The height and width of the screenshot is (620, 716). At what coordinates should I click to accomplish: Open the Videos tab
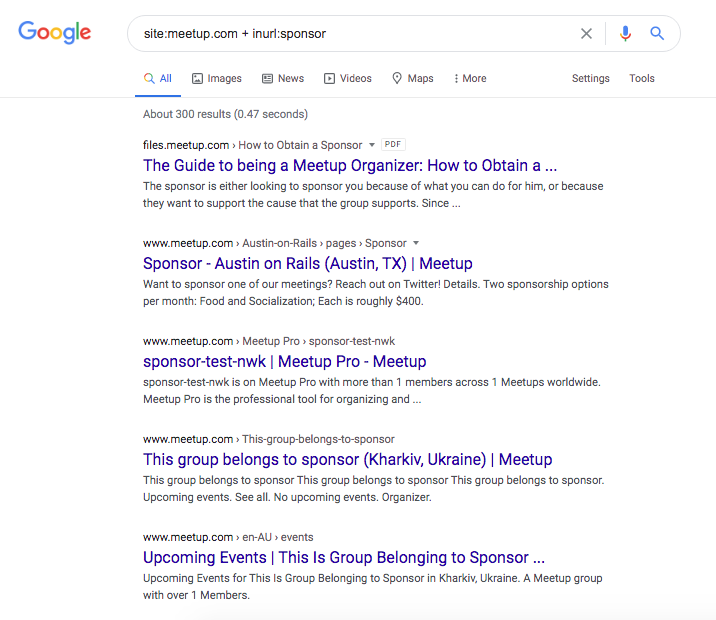[347, 79]
